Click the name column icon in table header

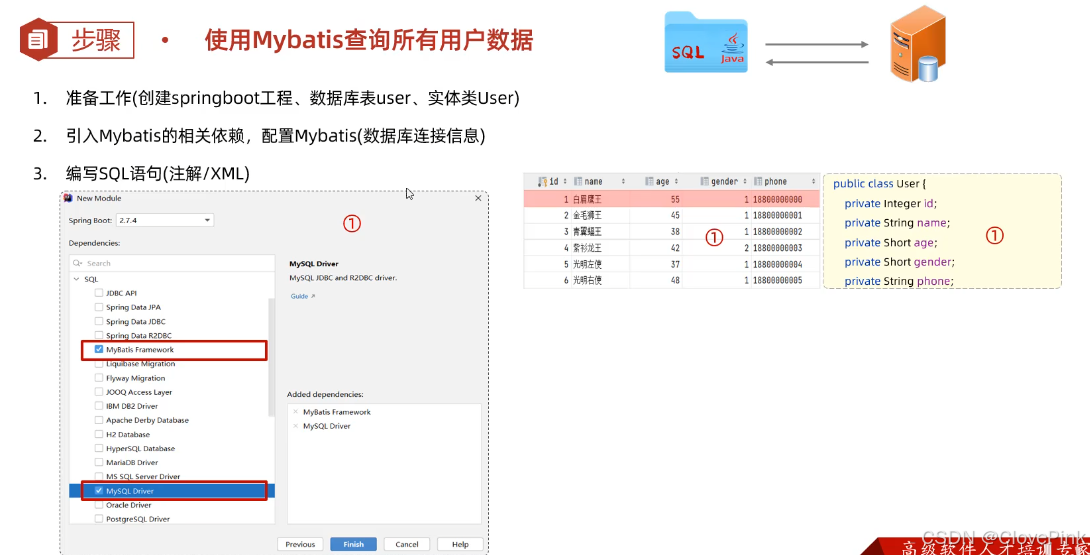pyautogui.click(x=578, y=182)
